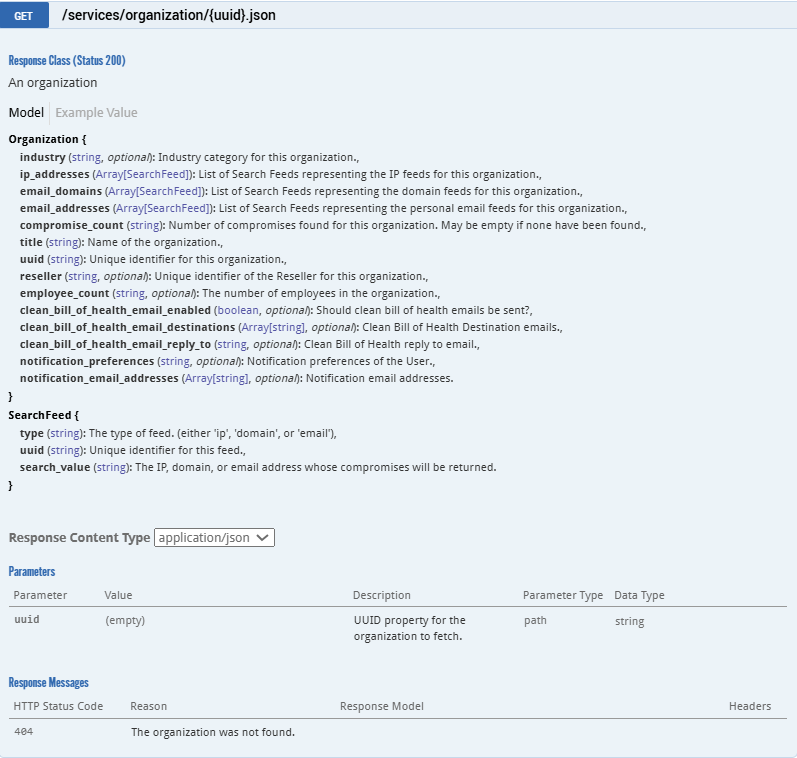This screenshot has width=797, height=758.
Task: Click the blue GET method badge
Action: coord(25,16)
